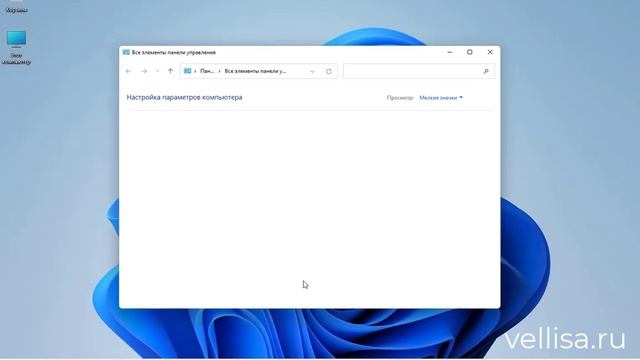Screen dimensions: 640x360
Task: Go up one level with up arrow
Action: pos(171,71)
